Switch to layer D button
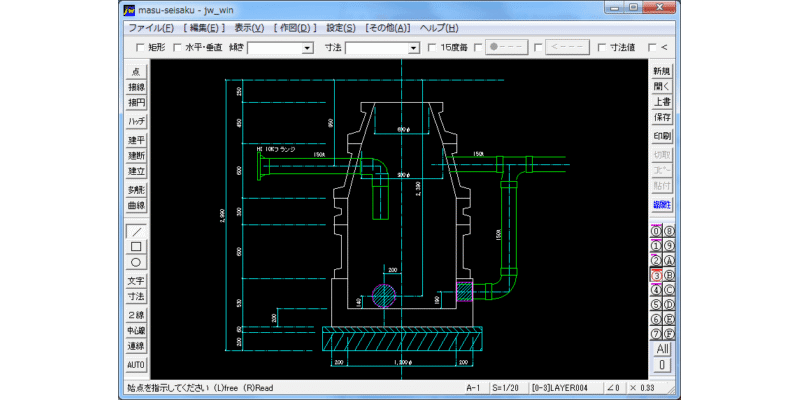This screenshot has height=400, width=800. click(x=669, y=305)
